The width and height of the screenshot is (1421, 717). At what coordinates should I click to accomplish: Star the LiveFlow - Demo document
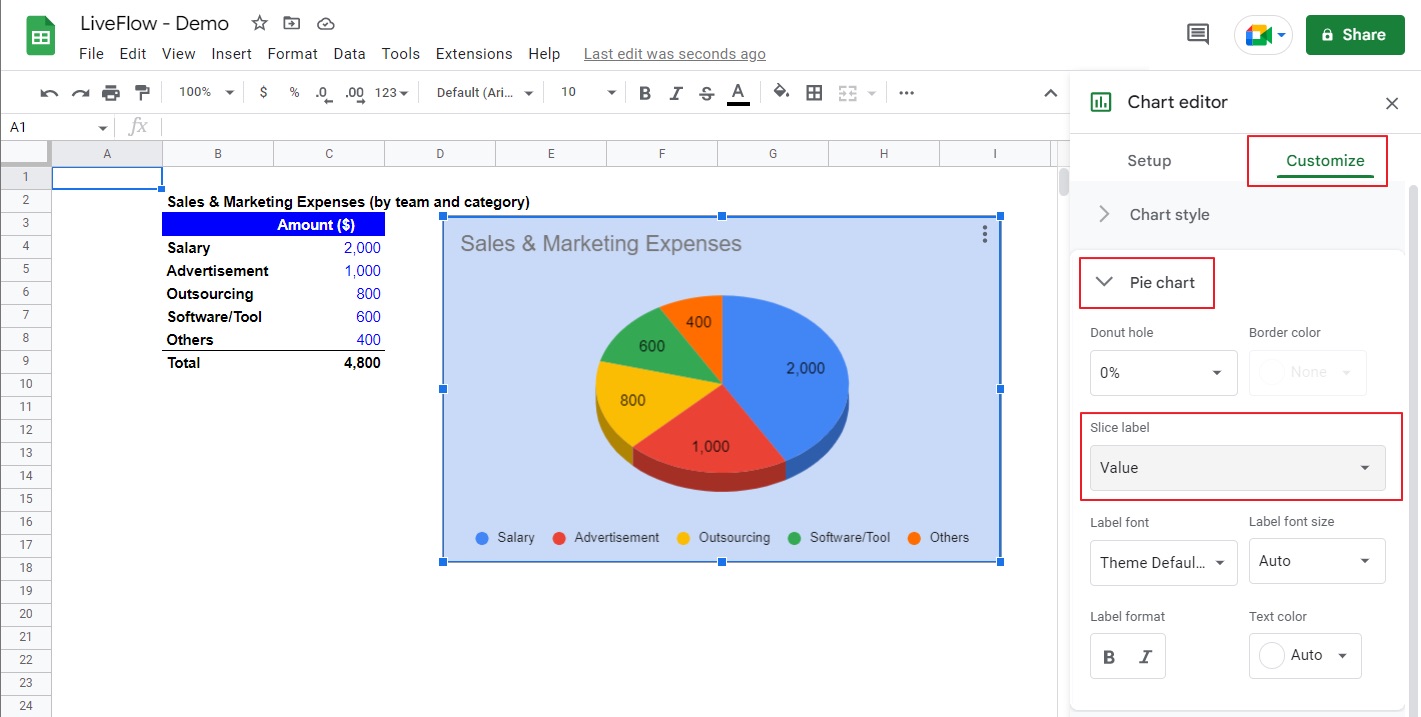click(259, 23)
